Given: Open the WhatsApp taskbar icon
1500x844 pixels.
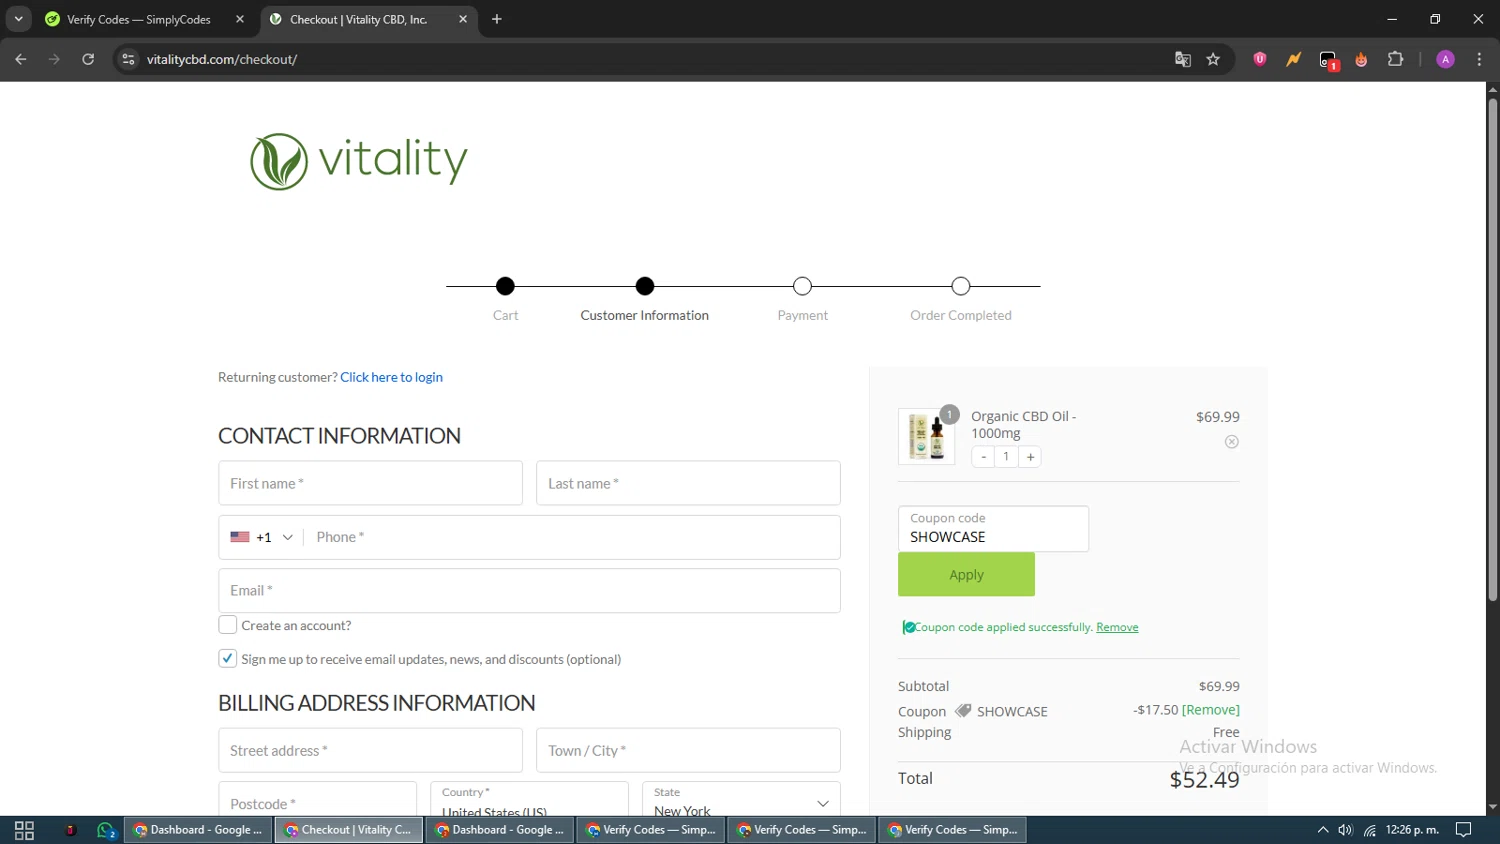Looking at the screenshot, I should (106, 830).
